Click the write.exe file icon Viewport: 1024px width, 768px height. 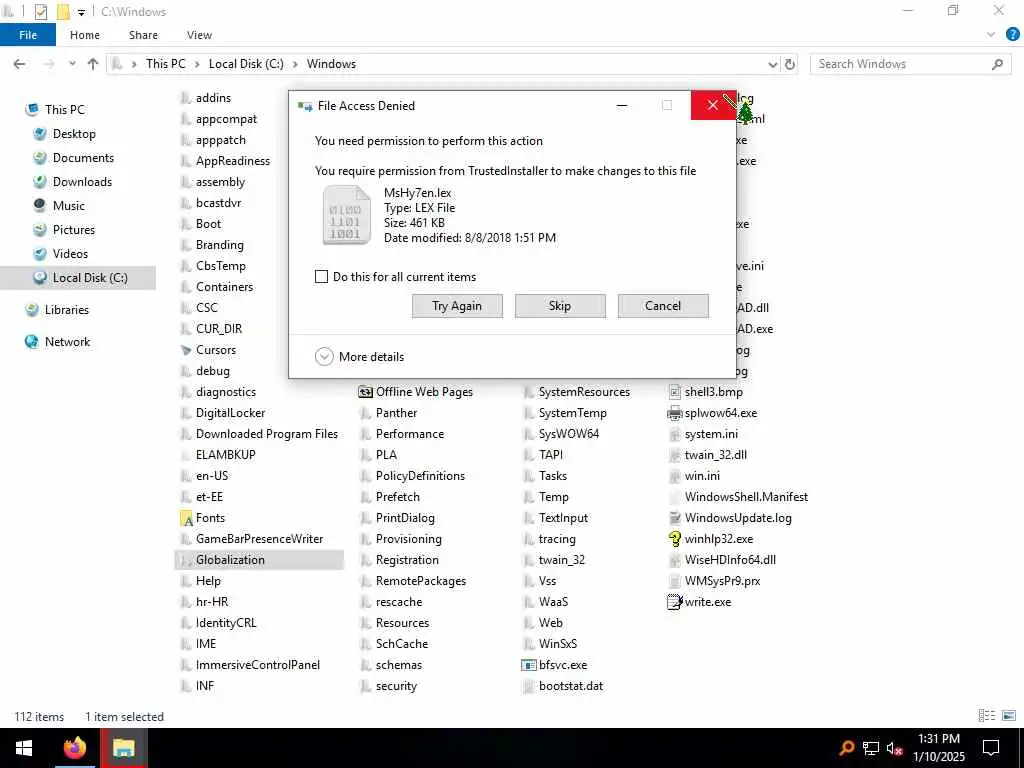(675, 602)
